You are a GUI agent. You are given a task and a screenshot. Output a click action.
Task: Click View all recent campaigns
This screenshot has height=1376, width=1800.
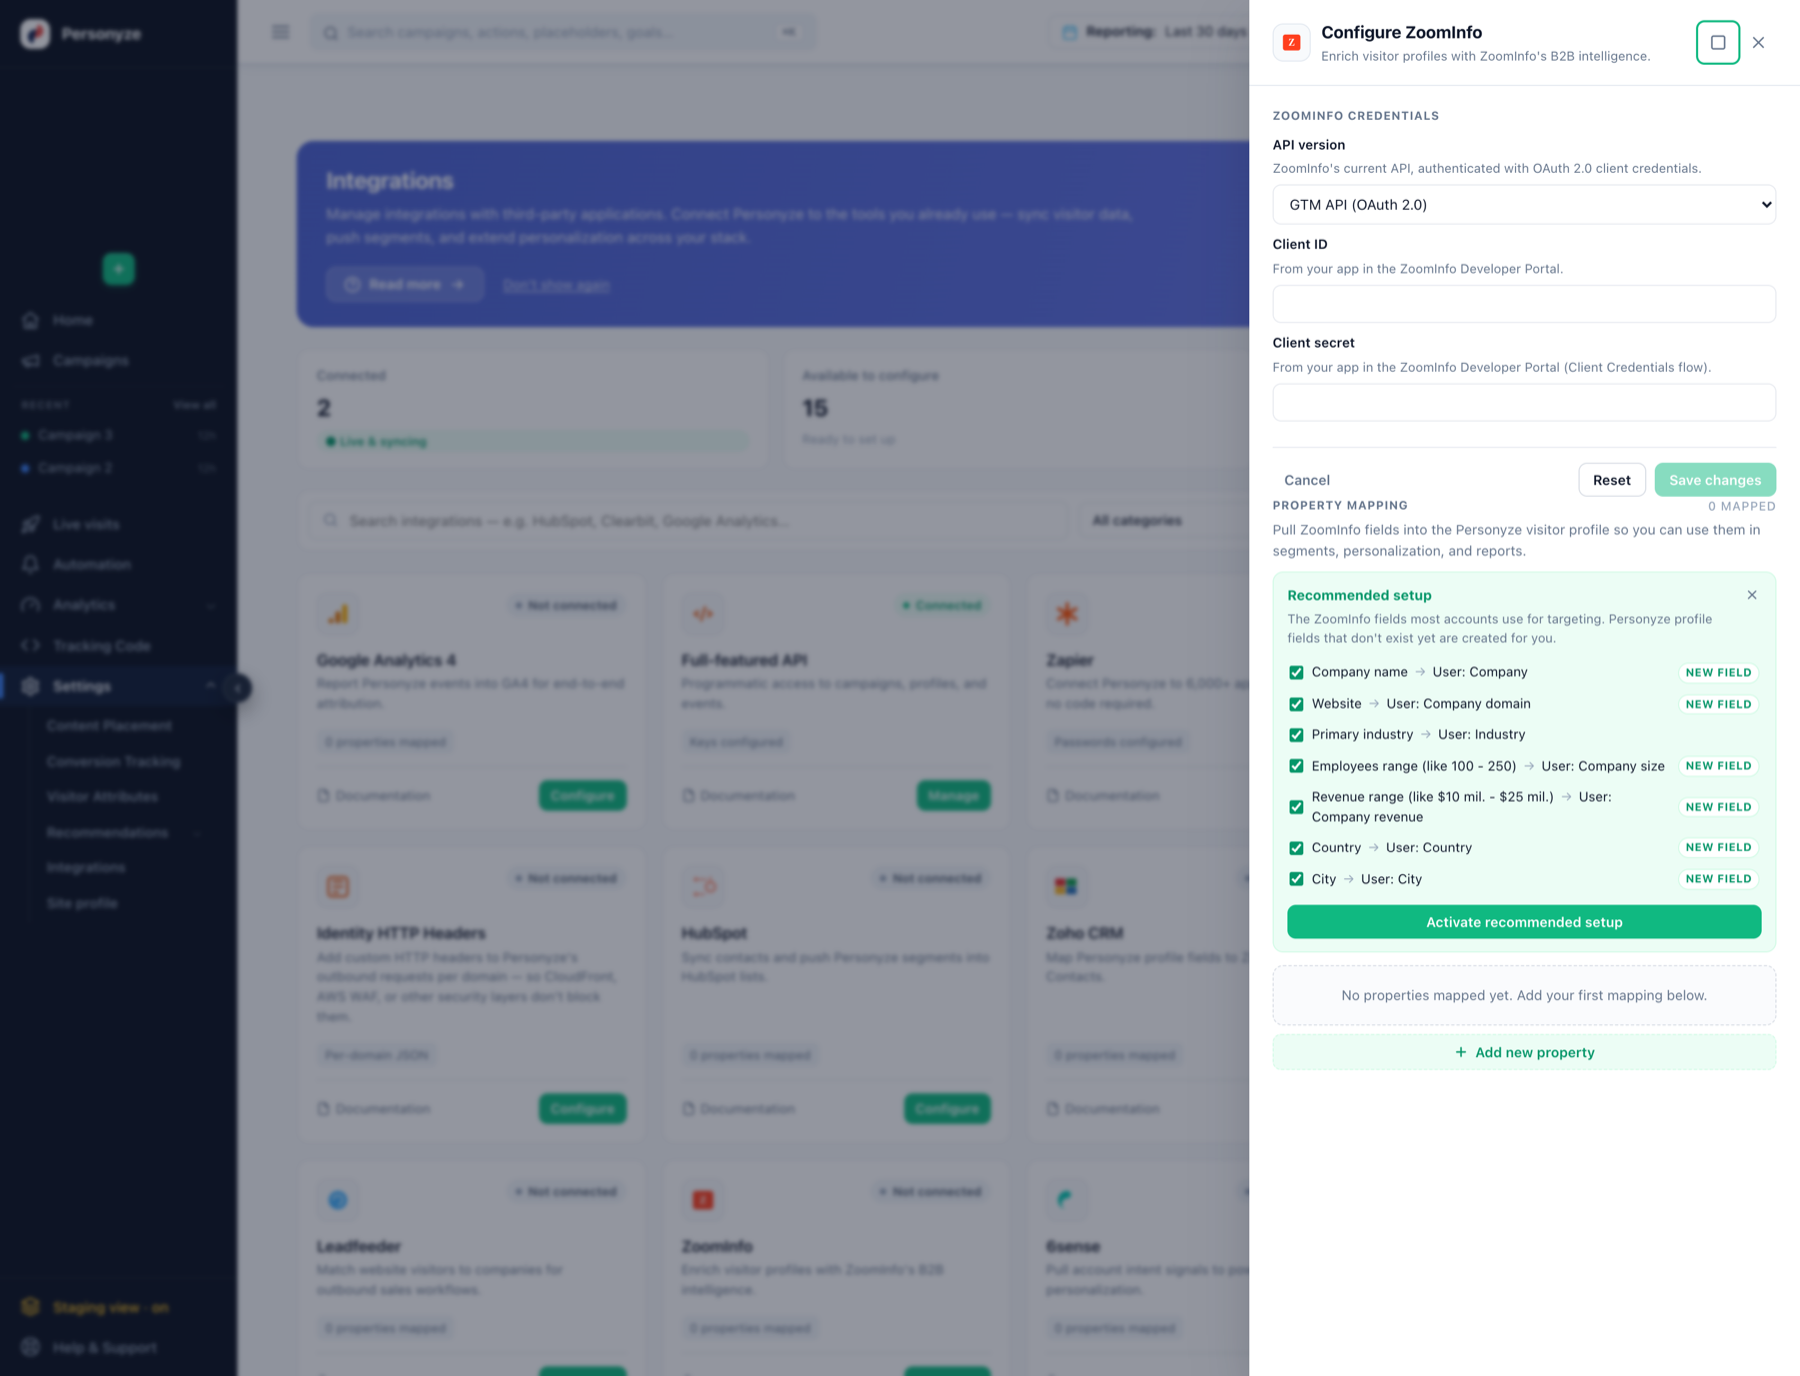pos(194,405)
